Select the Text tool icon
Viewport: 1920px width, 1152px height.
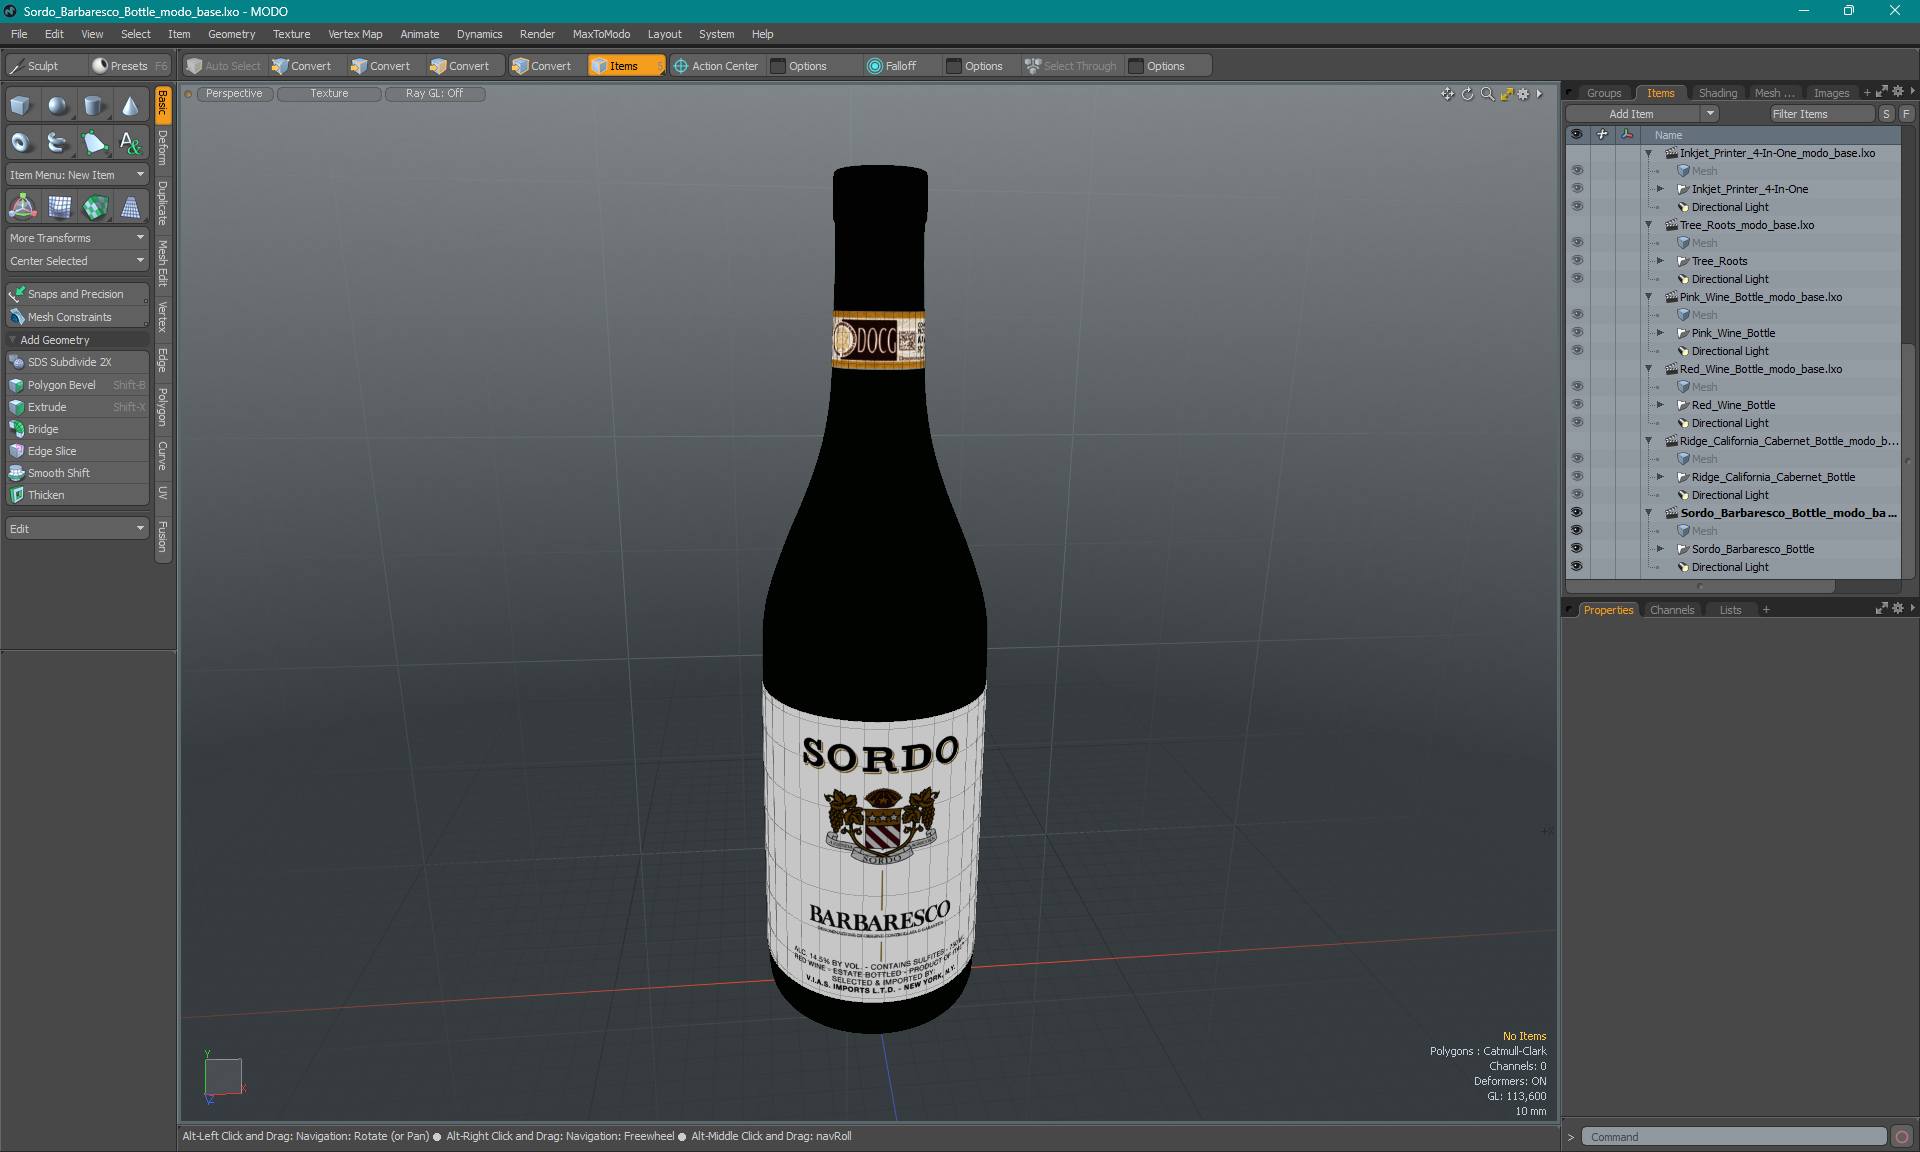pos(131,143)
